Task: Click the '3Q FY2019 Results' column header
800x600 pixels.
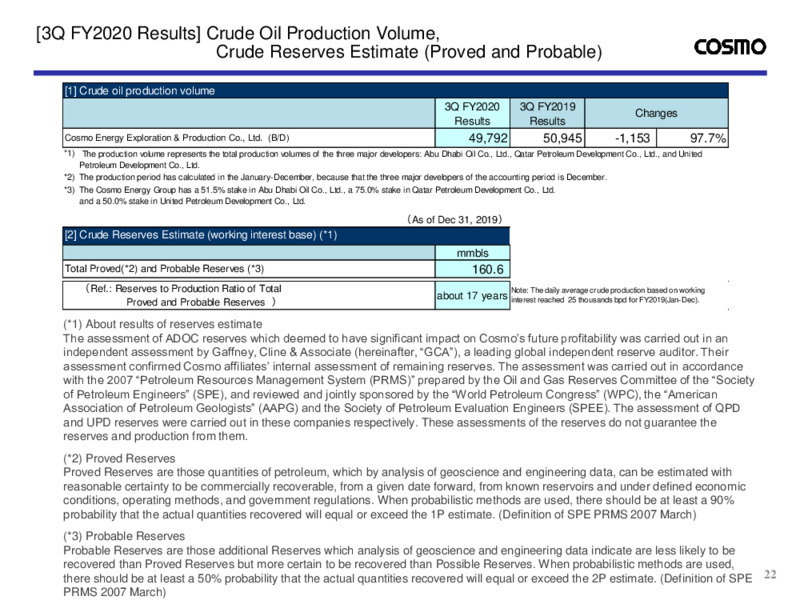Action: click(x=547, y=113)
